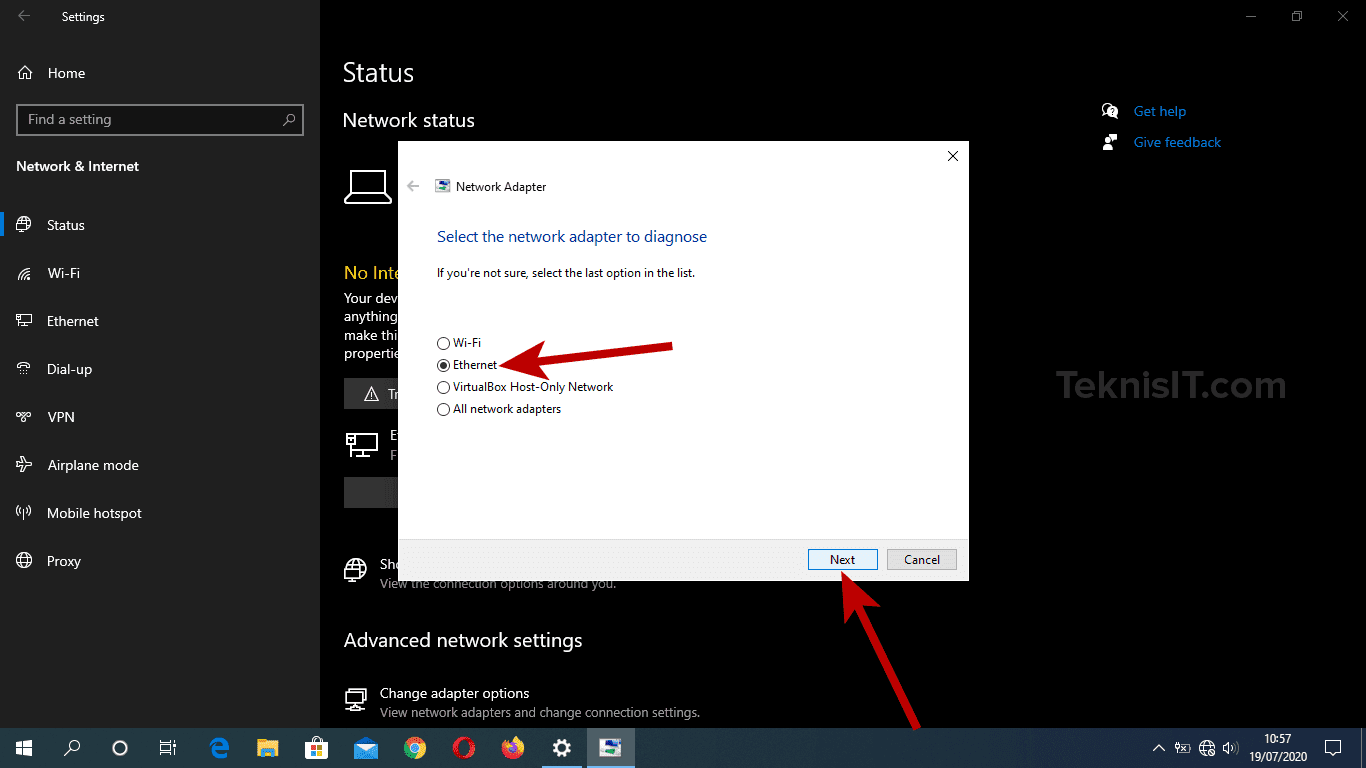
Task: Open Firefox from the taskbar
Action: pos(512,747)
